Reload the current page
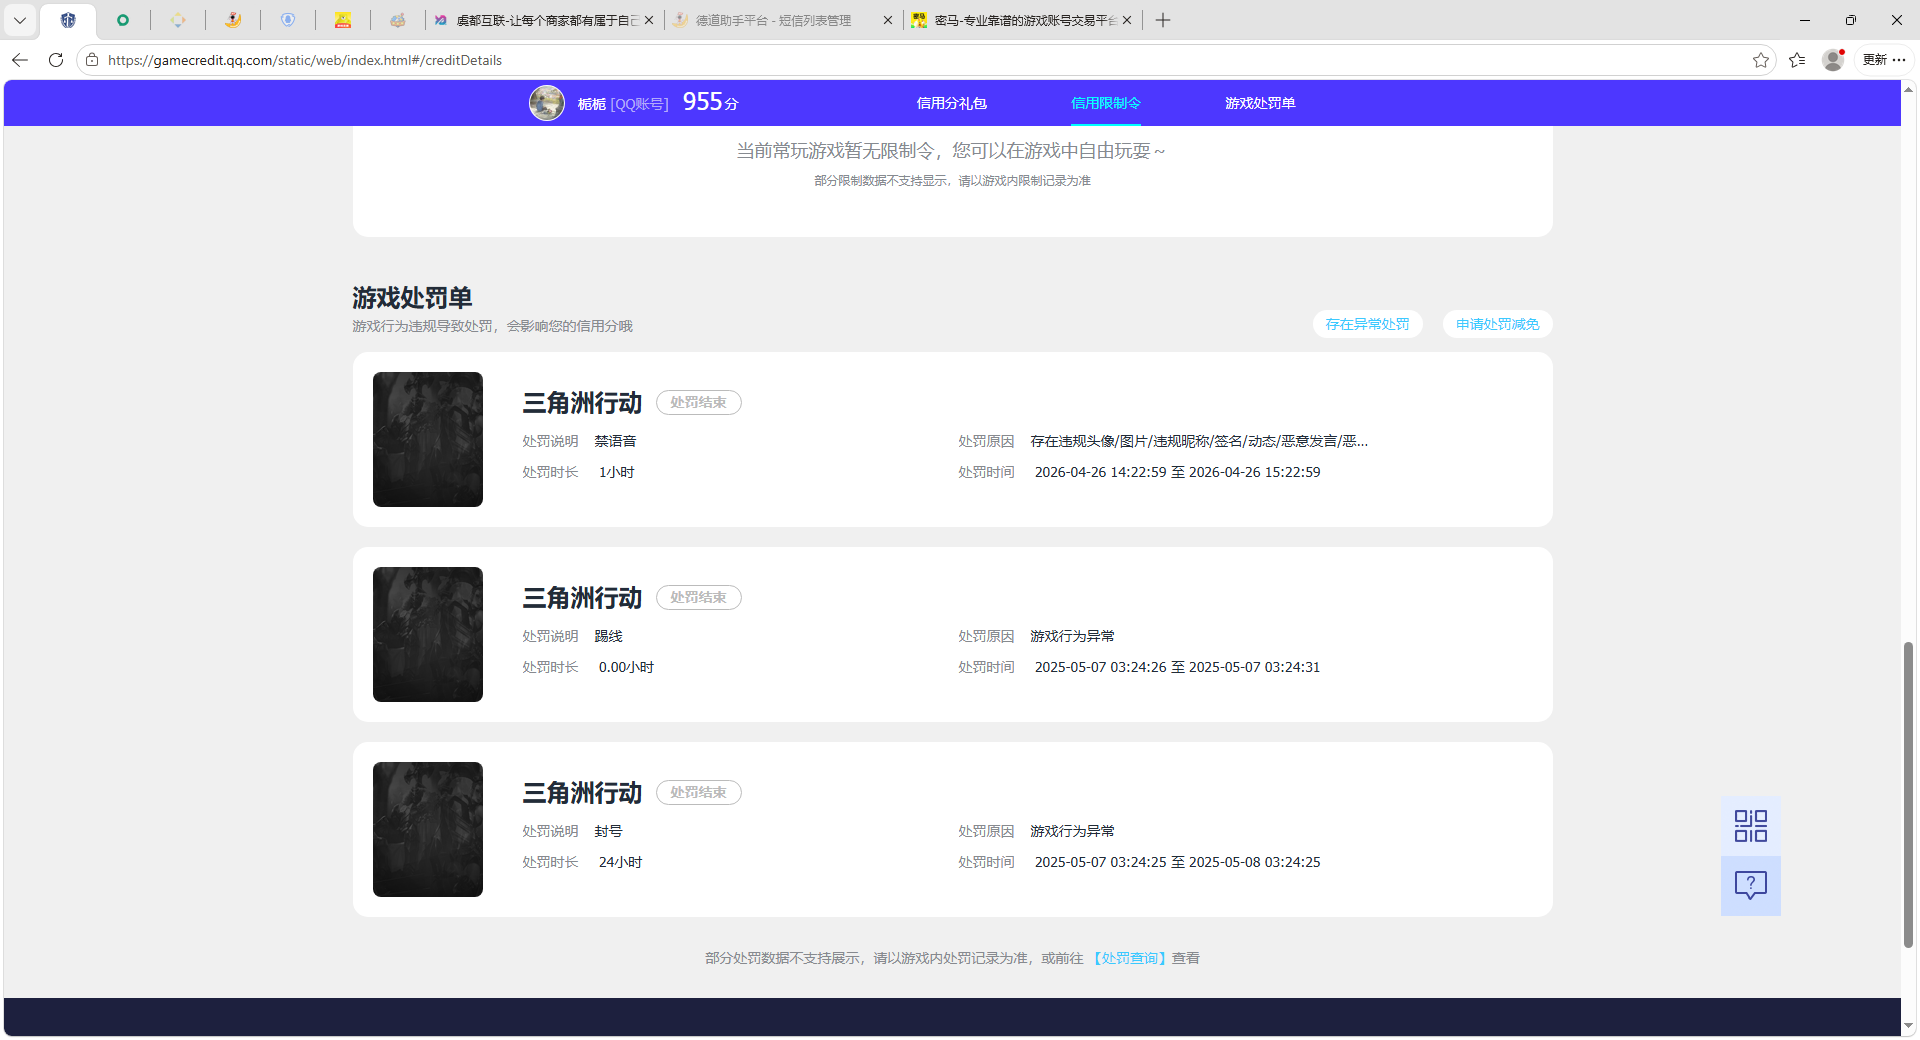This screenshot has height=1040, width=1920. [56, 60]
